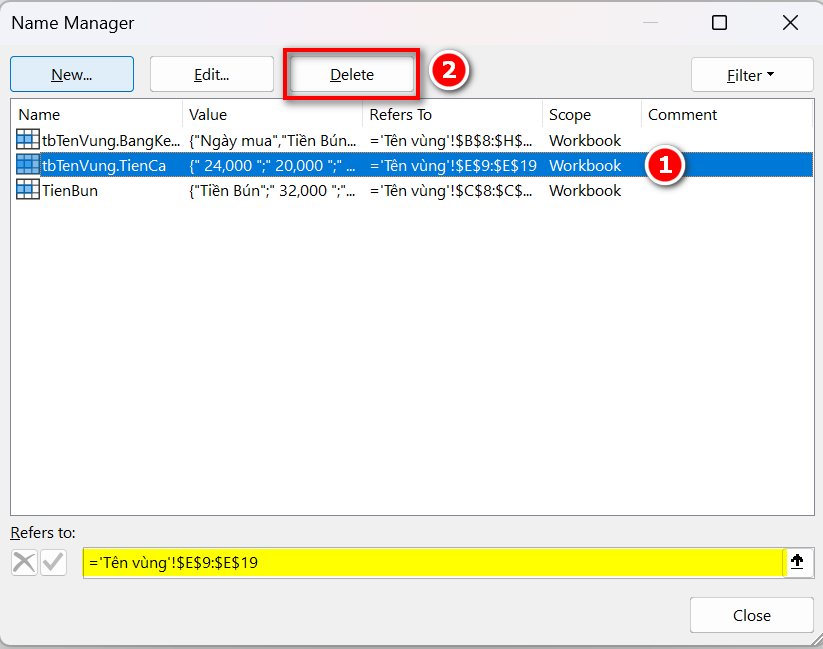Click the table icon beside tbTenVung.BangKe
Viewport: 823px width, 649px height.
click(28, 140)
